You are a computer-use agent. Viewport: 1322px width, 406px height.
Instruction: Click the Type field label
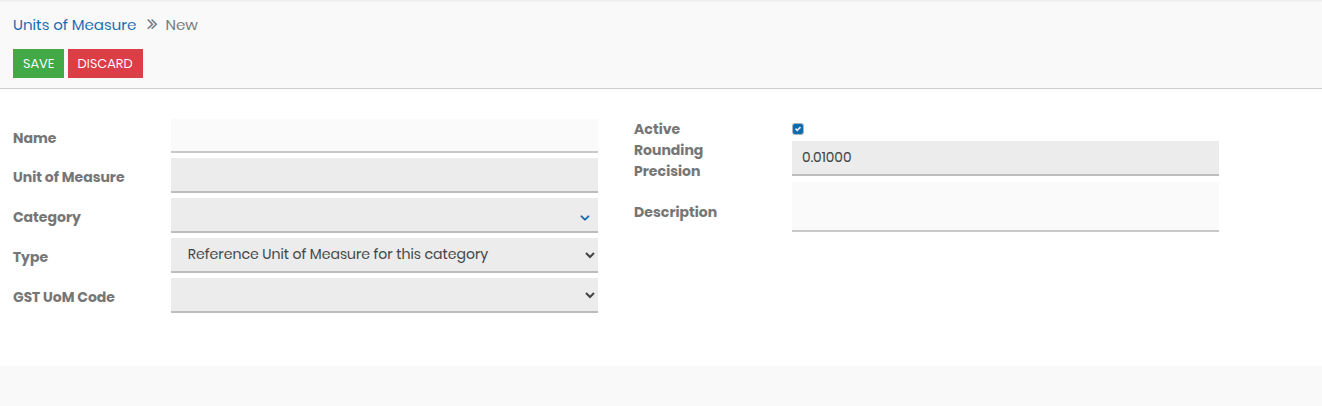[x=30, y=257]
